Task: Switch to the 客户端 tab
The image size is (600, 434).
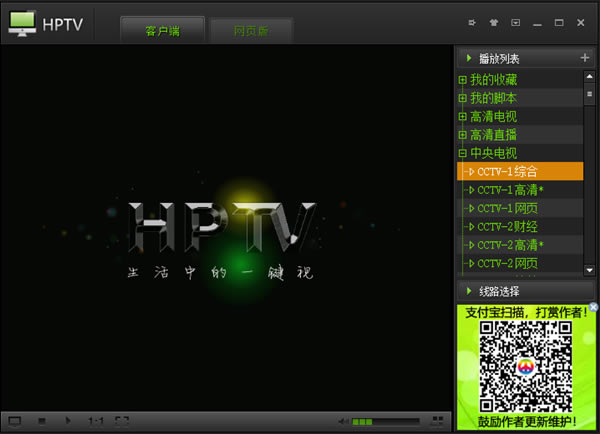Action: pyautogui.click(x=163, y=30)
